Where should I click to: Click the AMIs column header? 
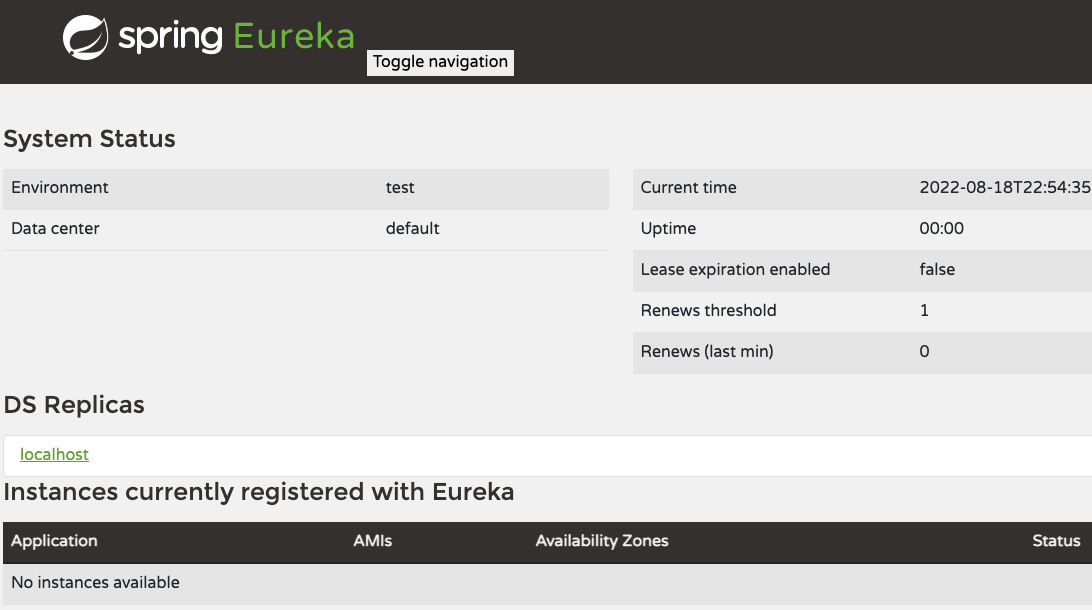click(373, 541)
